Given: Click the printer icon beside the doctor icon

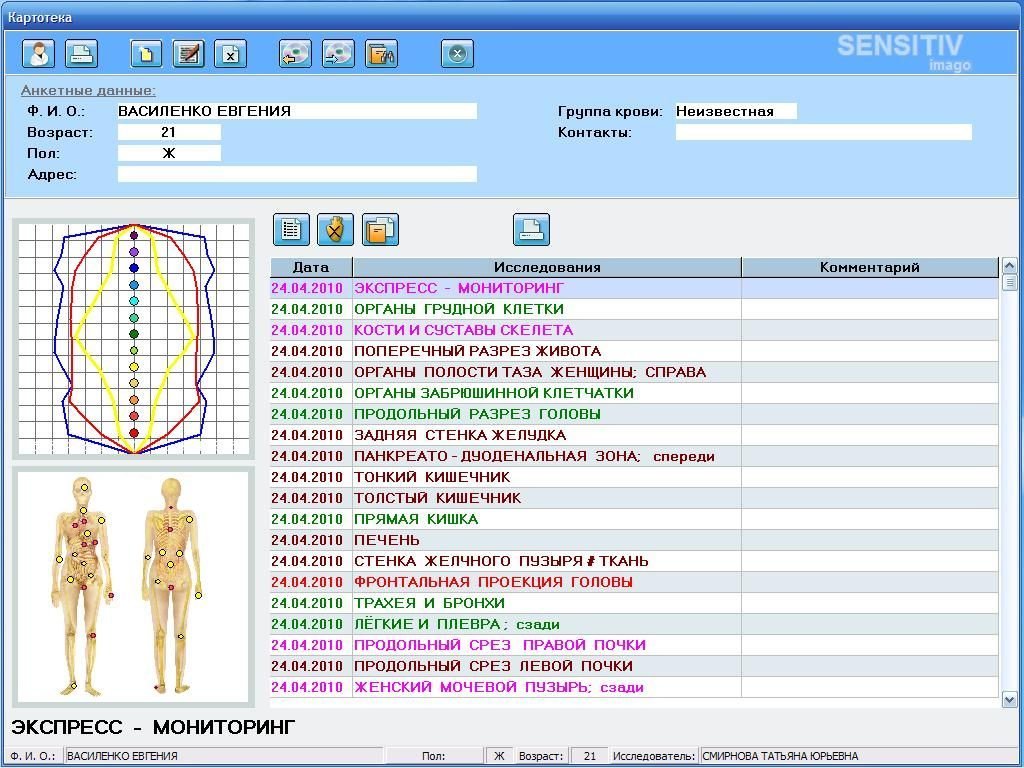Looking at the screenshot, I should click(x=81, y=53).
